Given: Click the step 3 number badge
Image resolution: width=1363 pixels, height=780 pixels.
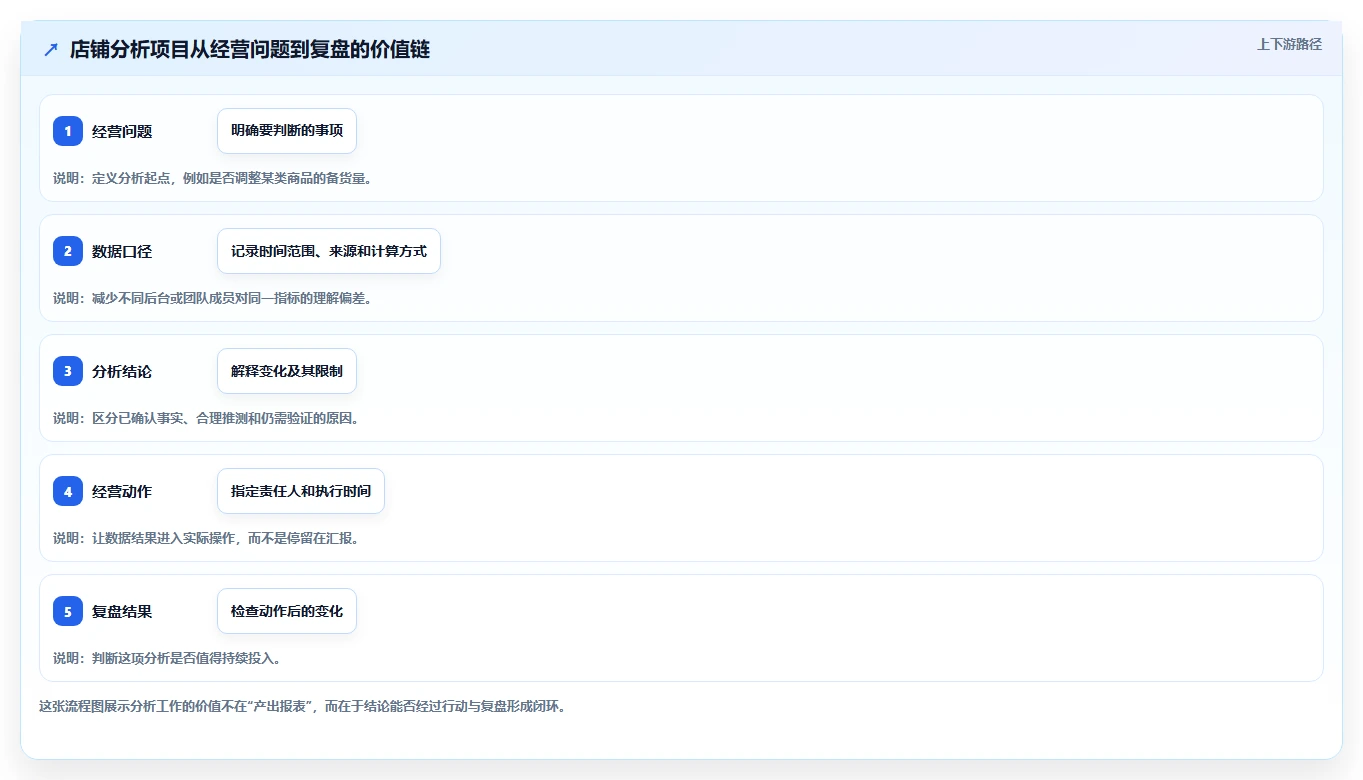Looking at the screenshot, I should click(x=68, y=371).
